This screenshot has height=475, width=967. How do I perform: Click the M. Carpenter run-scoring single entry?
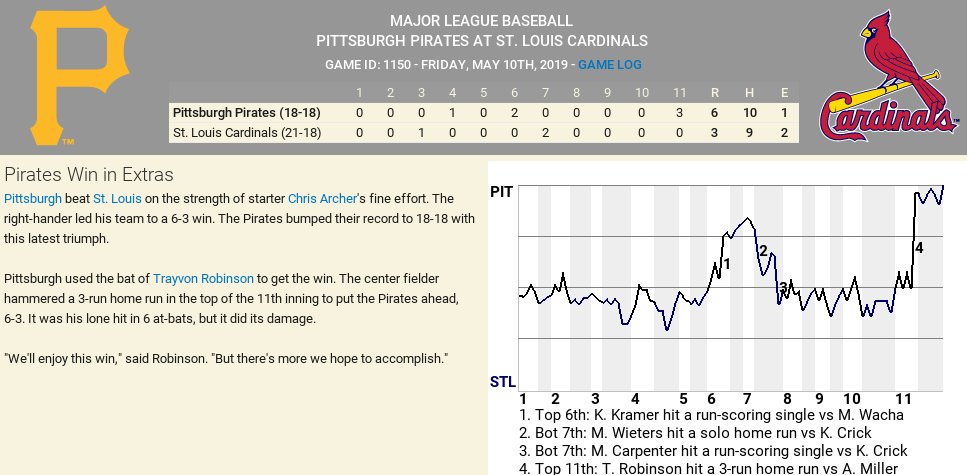713,451
